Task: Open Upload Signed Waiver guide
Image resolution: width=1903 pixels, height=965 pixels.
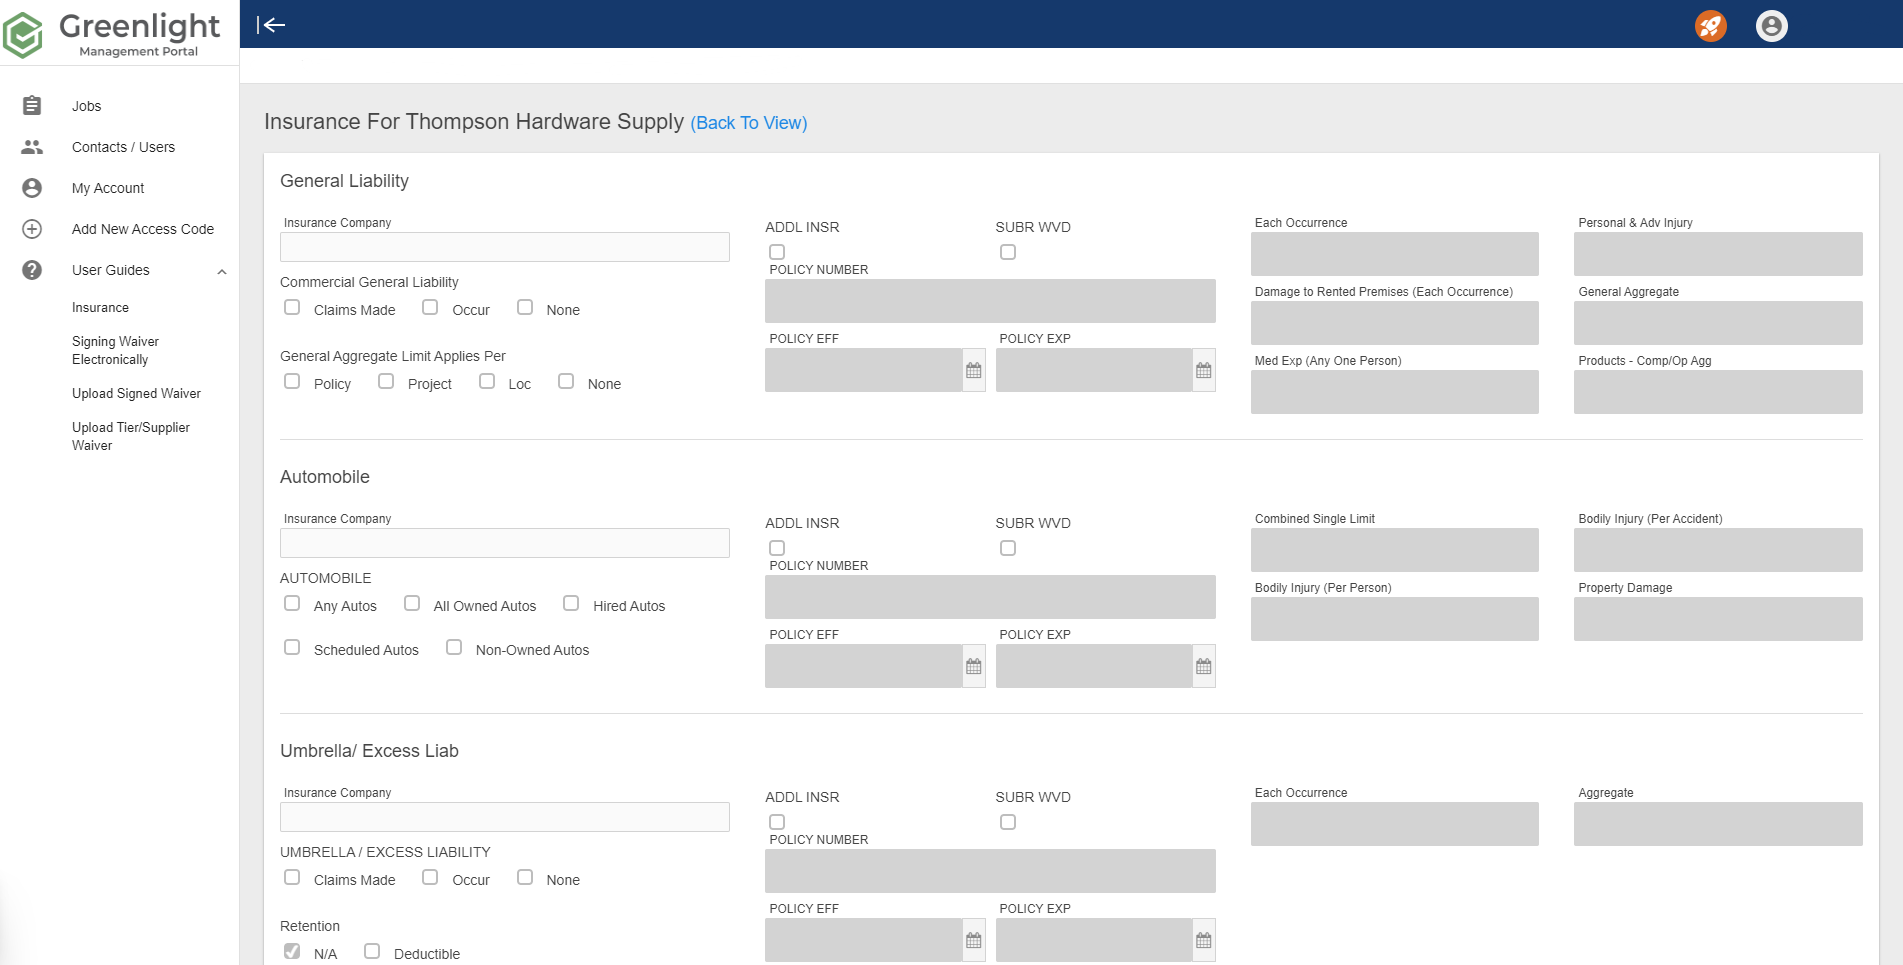Action: click(x=136, y=394)
